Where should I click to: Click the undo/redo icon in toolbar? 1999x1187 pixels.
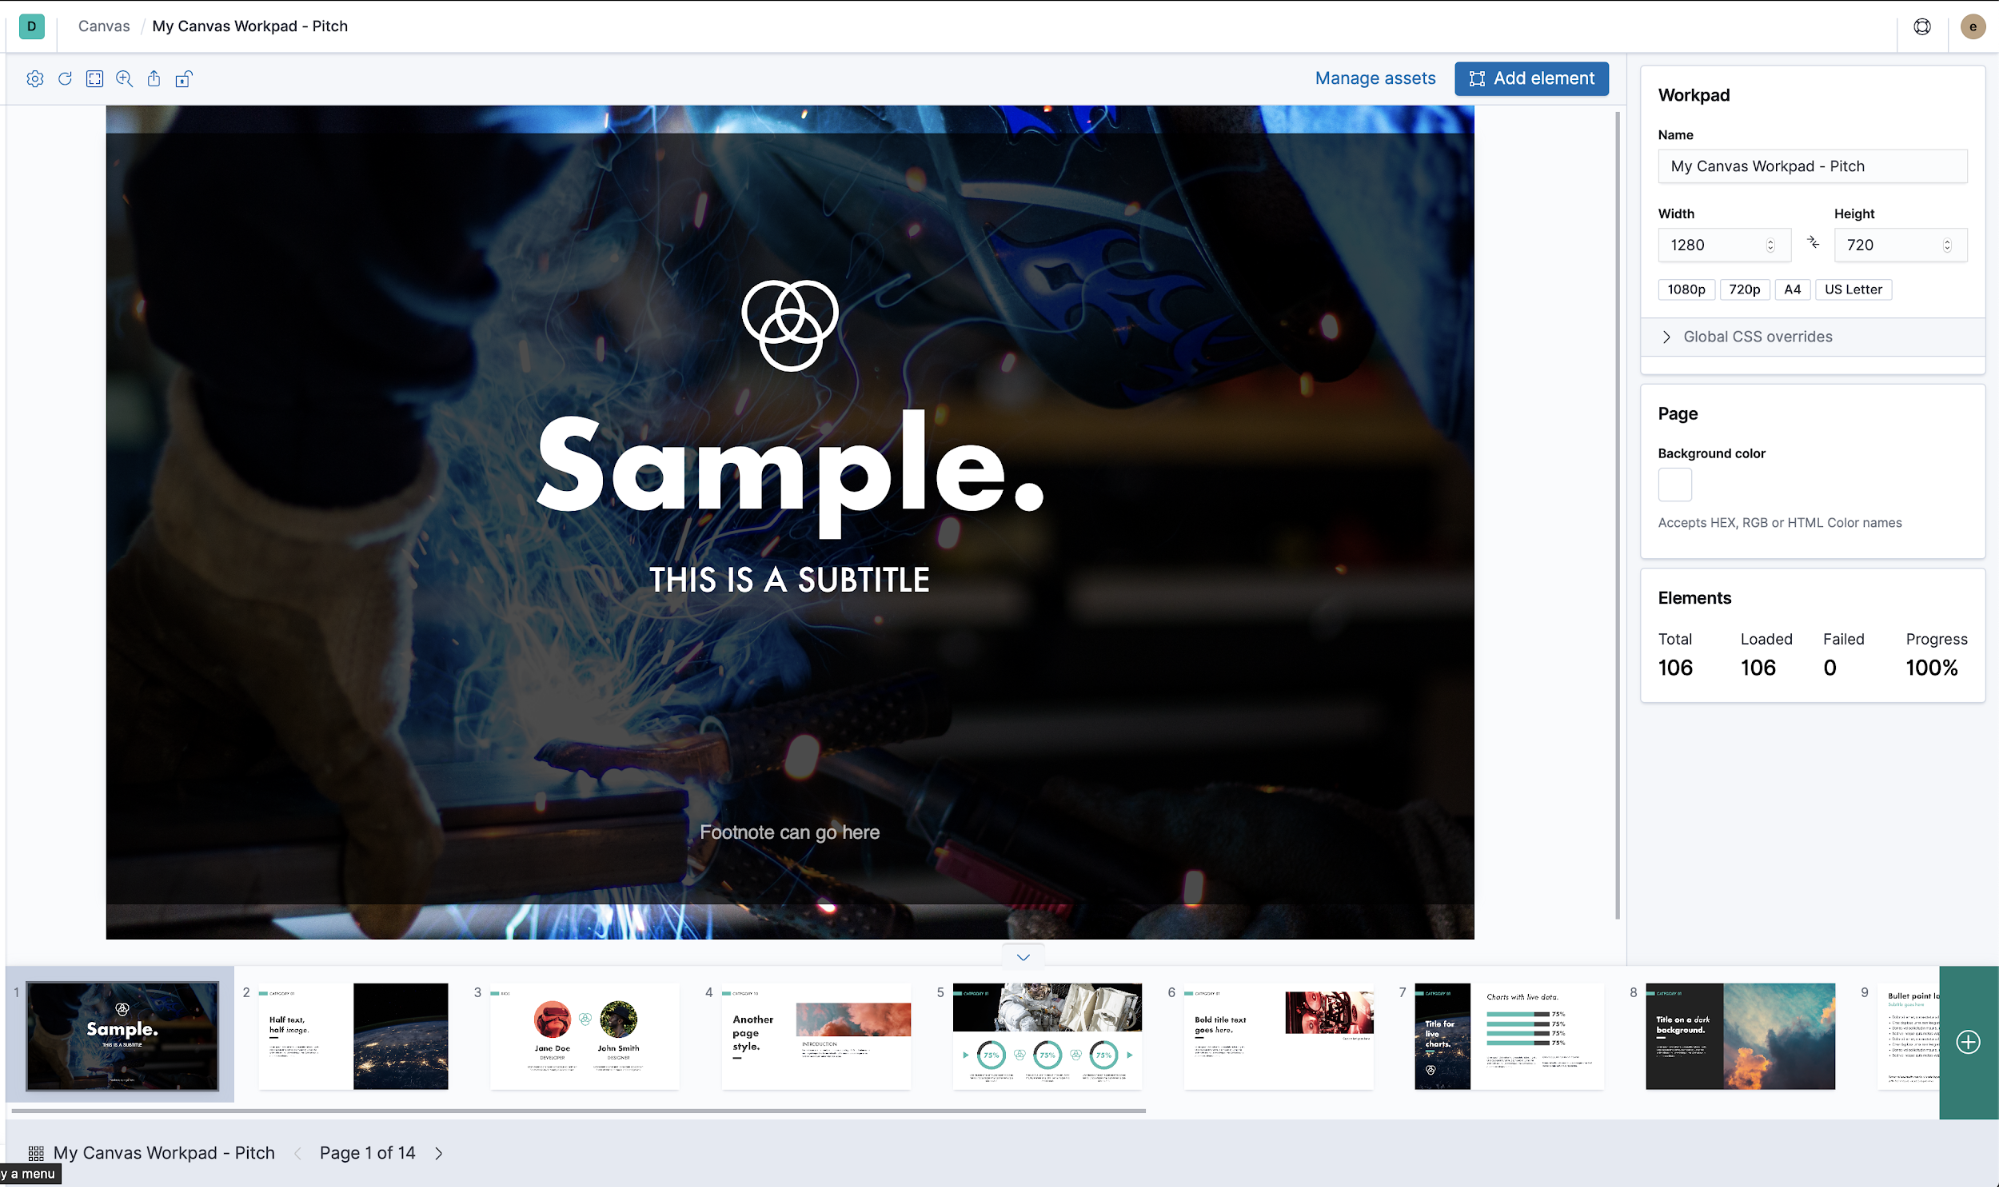click(x=65, y=79)
